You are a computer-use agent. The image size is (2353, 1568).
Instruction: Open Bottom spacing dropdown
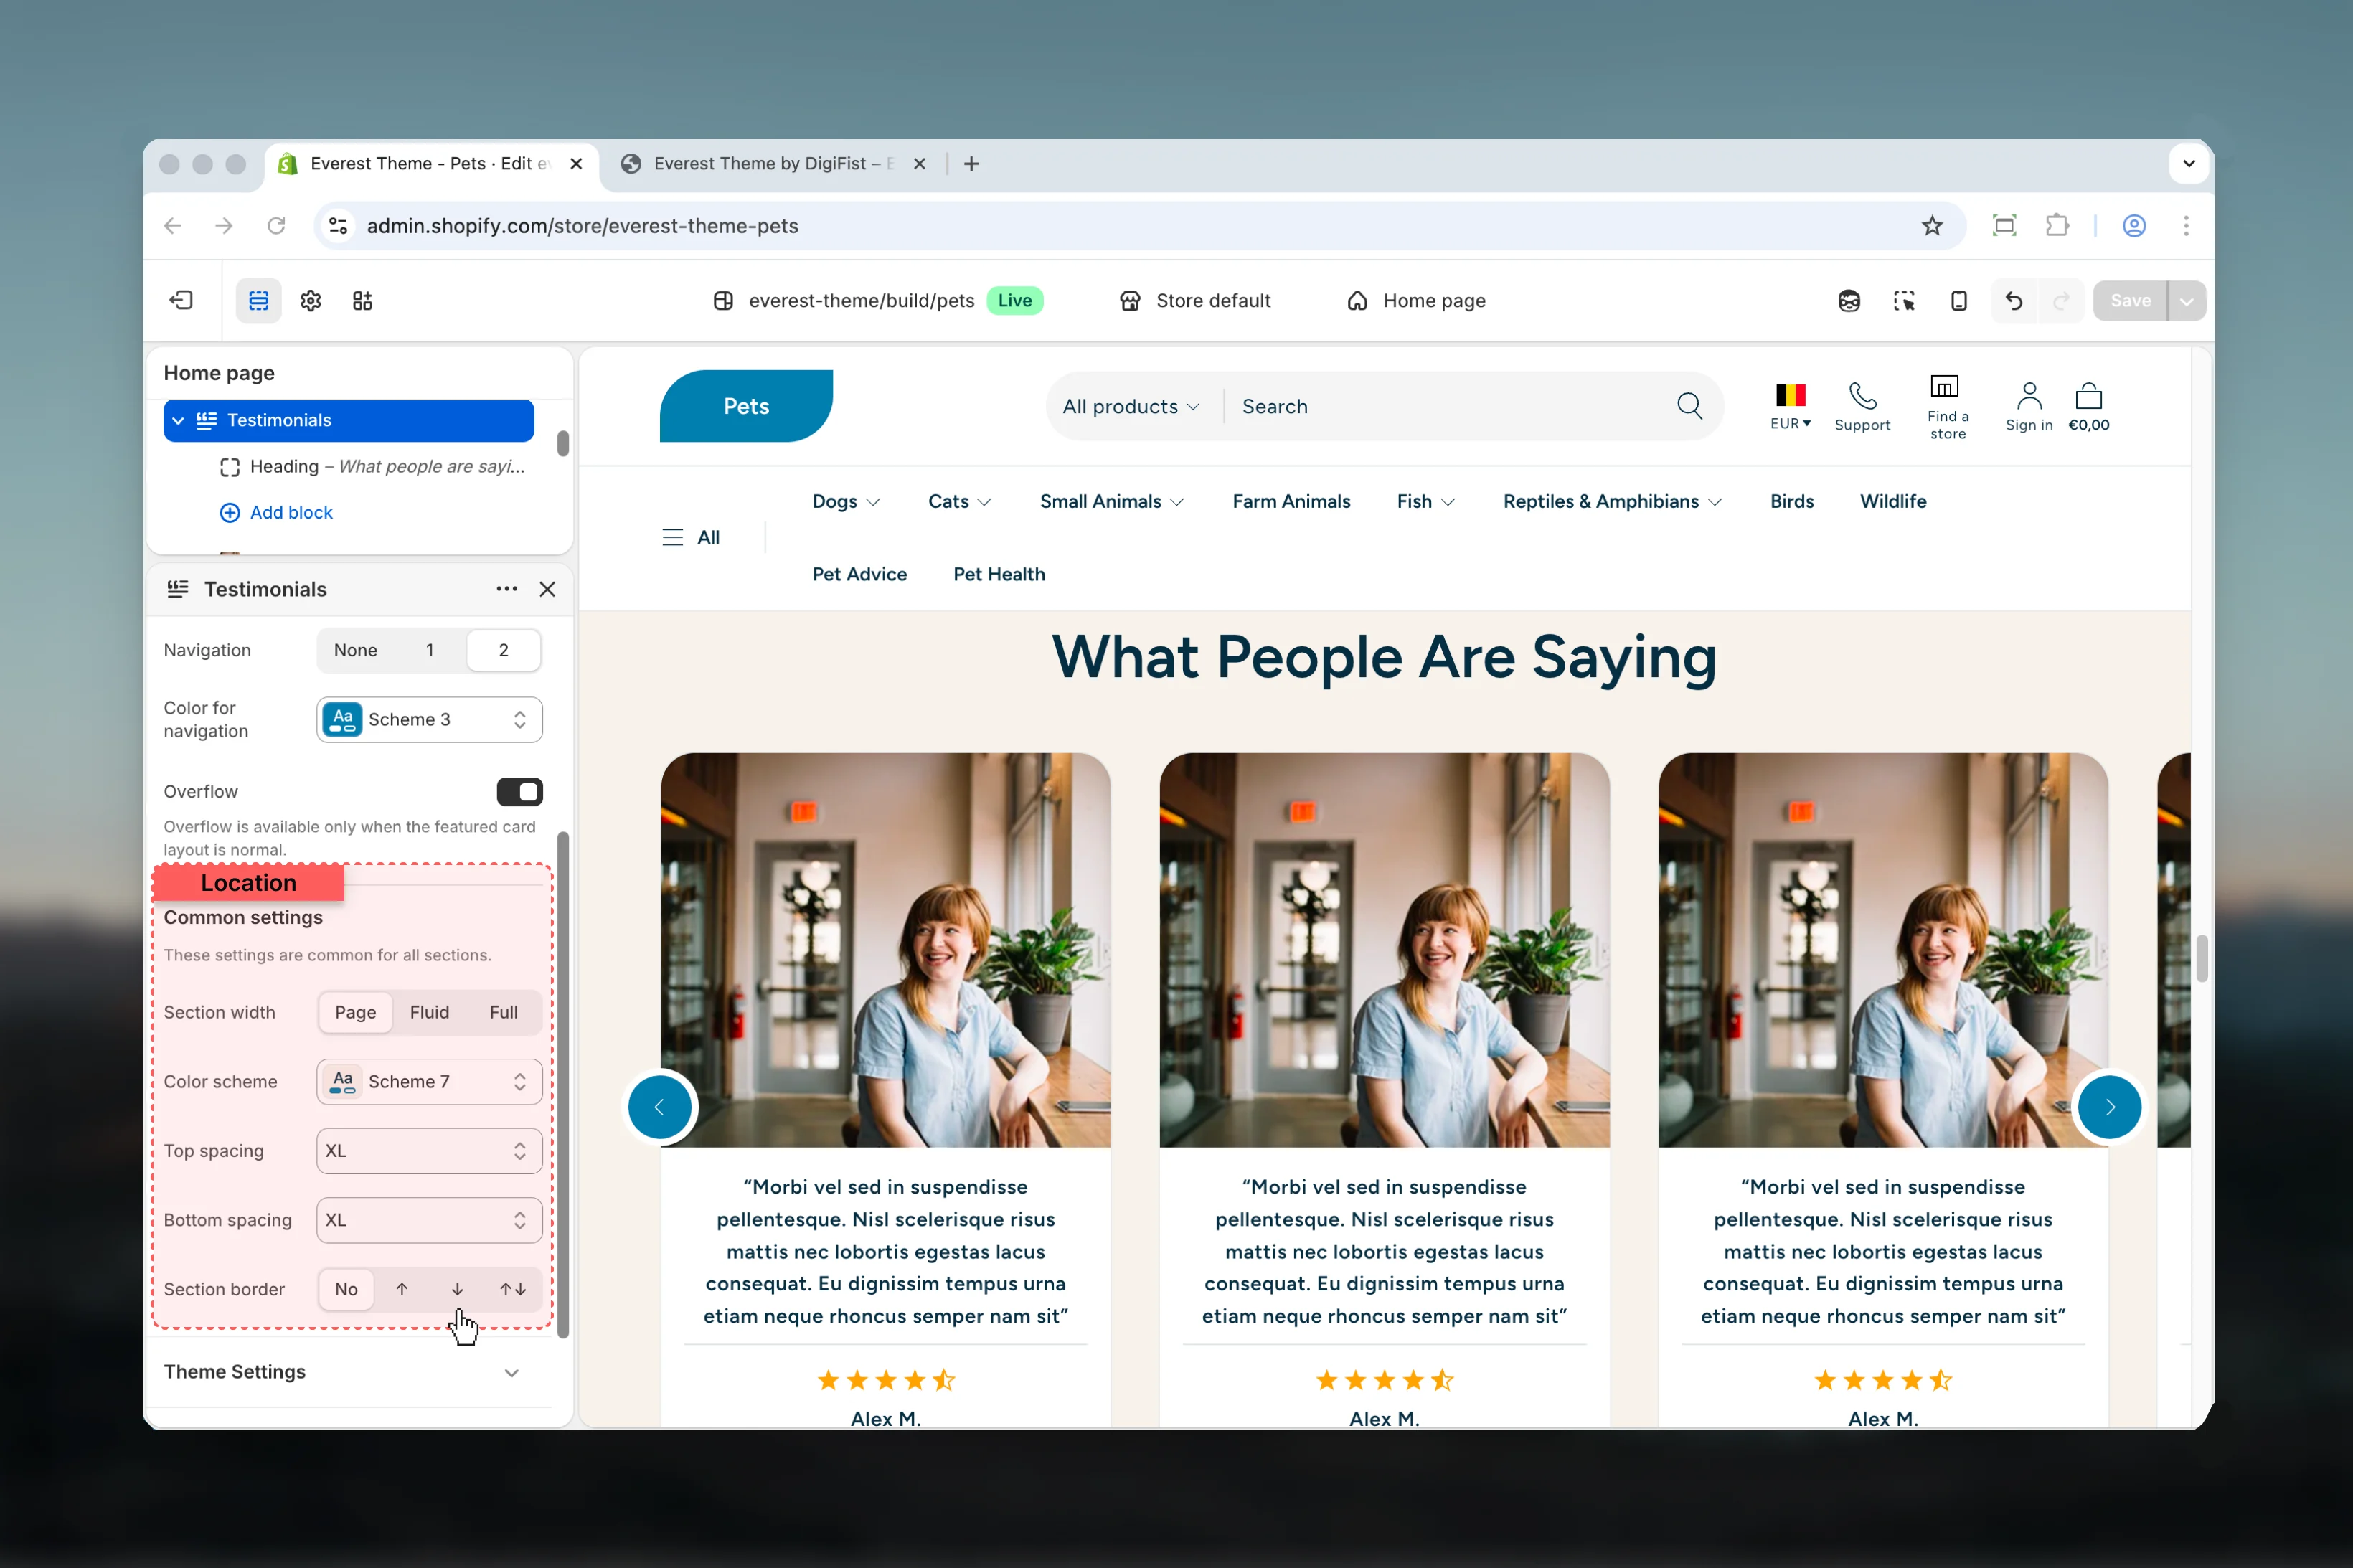429,1219
